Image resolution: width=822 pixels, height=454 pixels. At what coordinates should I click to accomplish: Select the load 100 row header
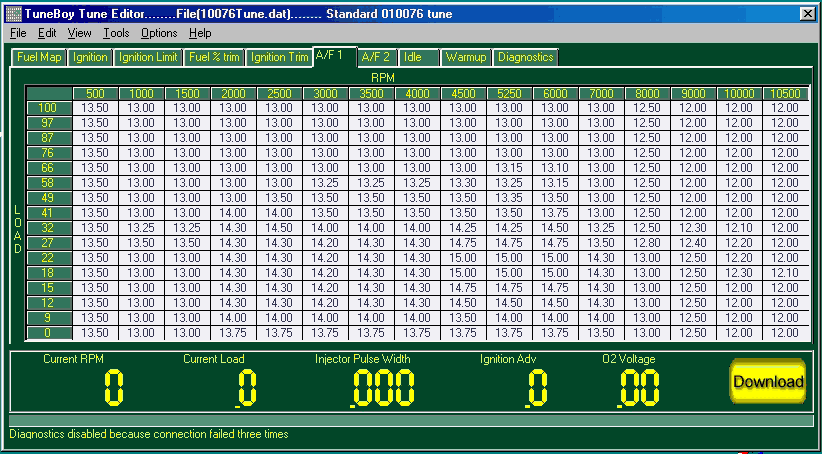point(49,108)
